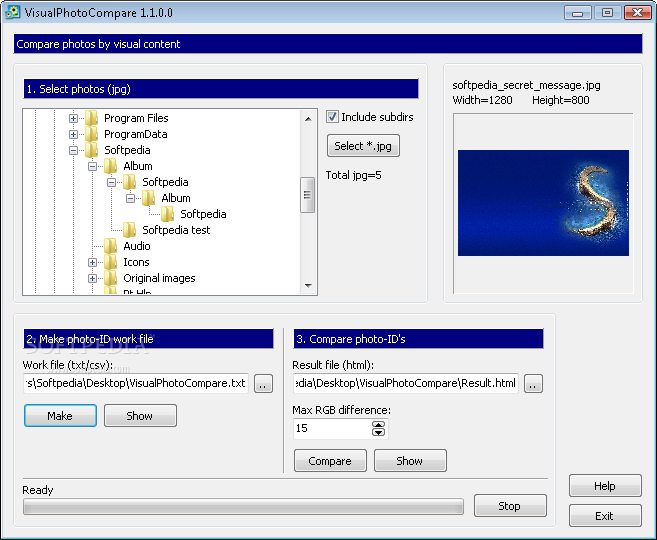The width and height of the screenshot is (657, 540).
Task: Expand the Original images folder node
Action: click(x=92, y=278)
